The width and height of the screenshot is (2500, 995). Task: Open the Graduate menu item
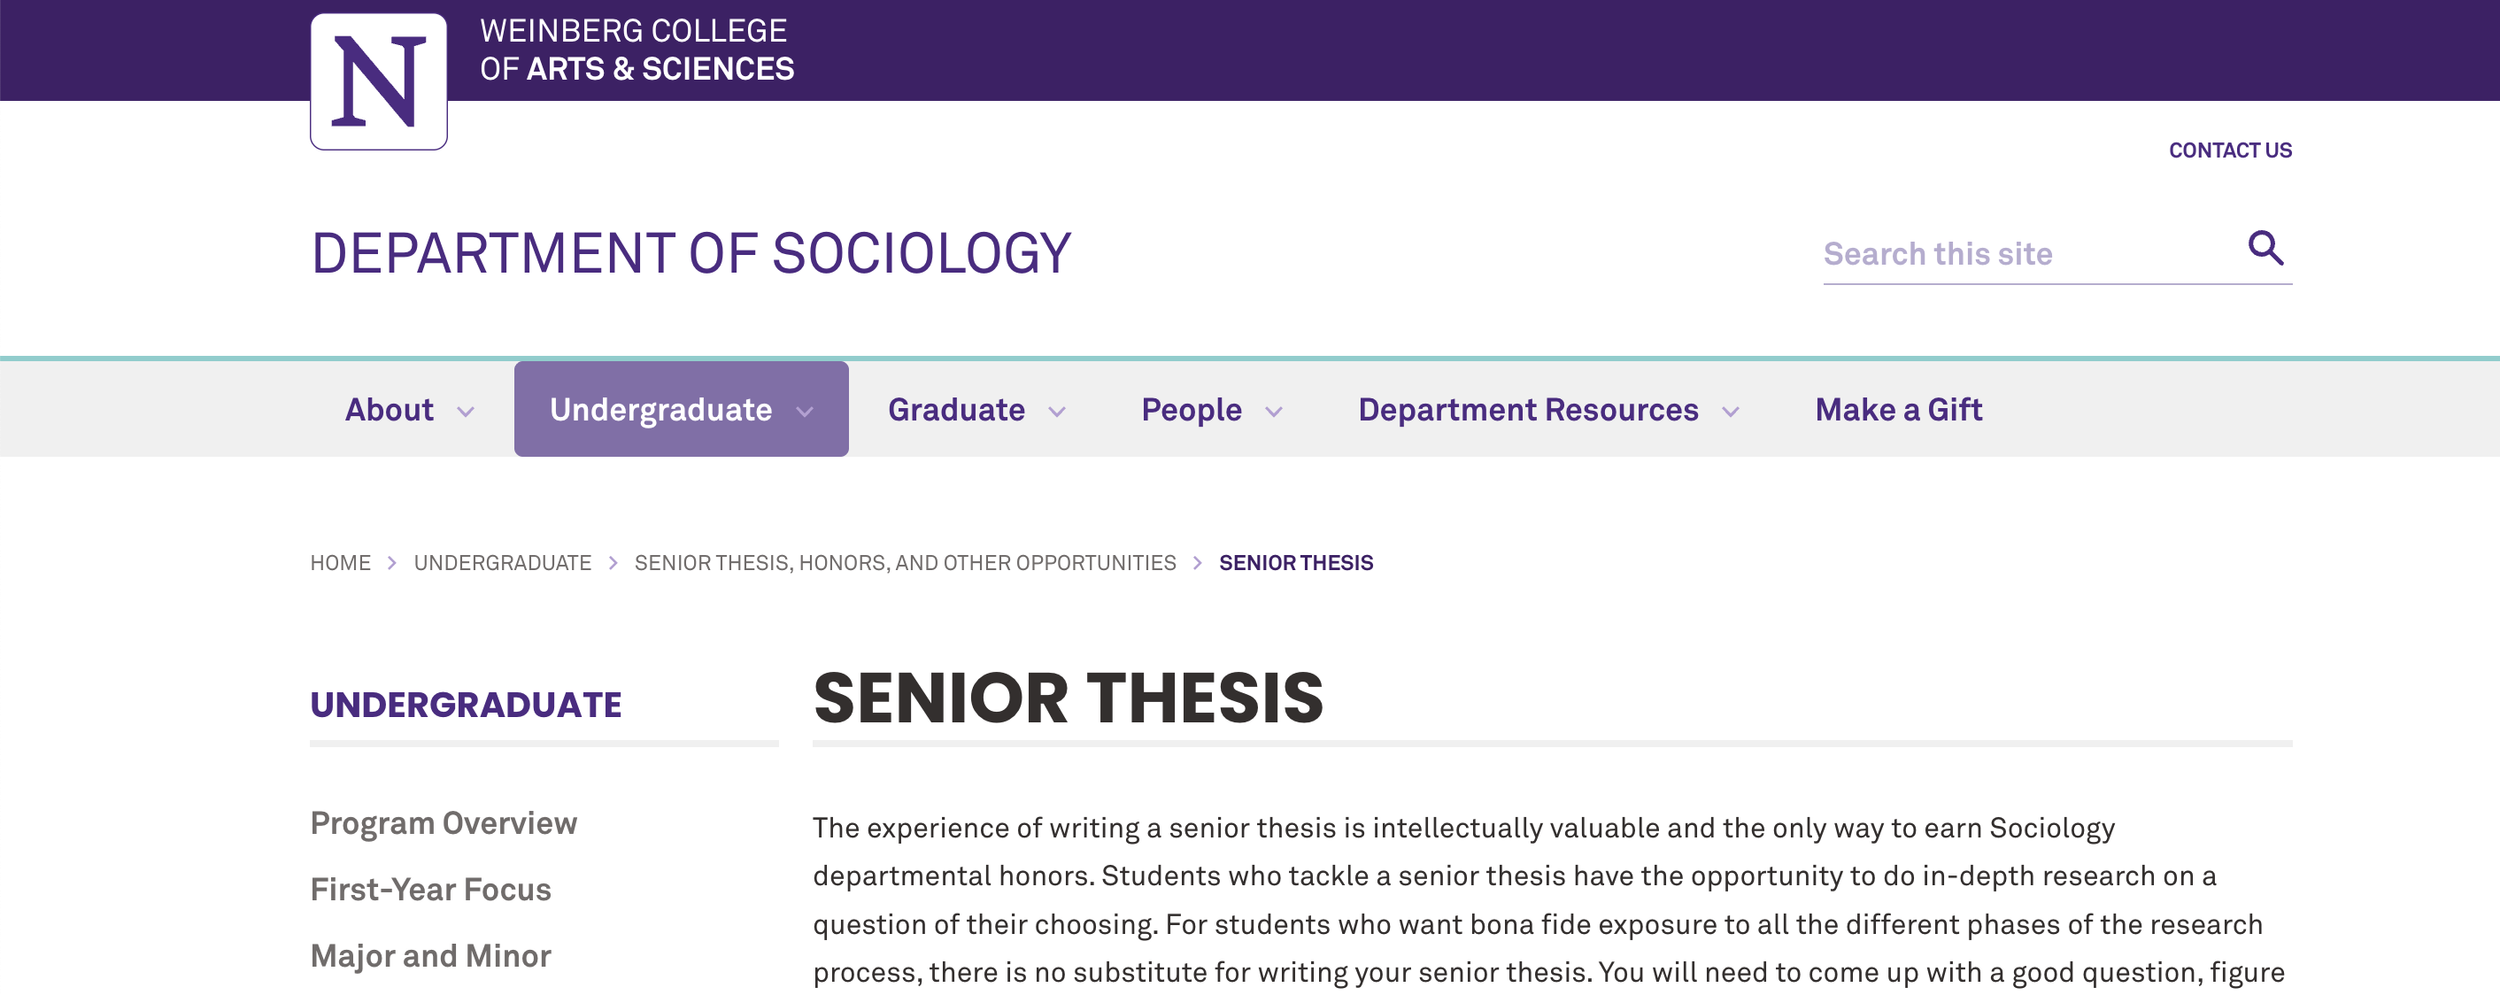[x=956, y=410]
